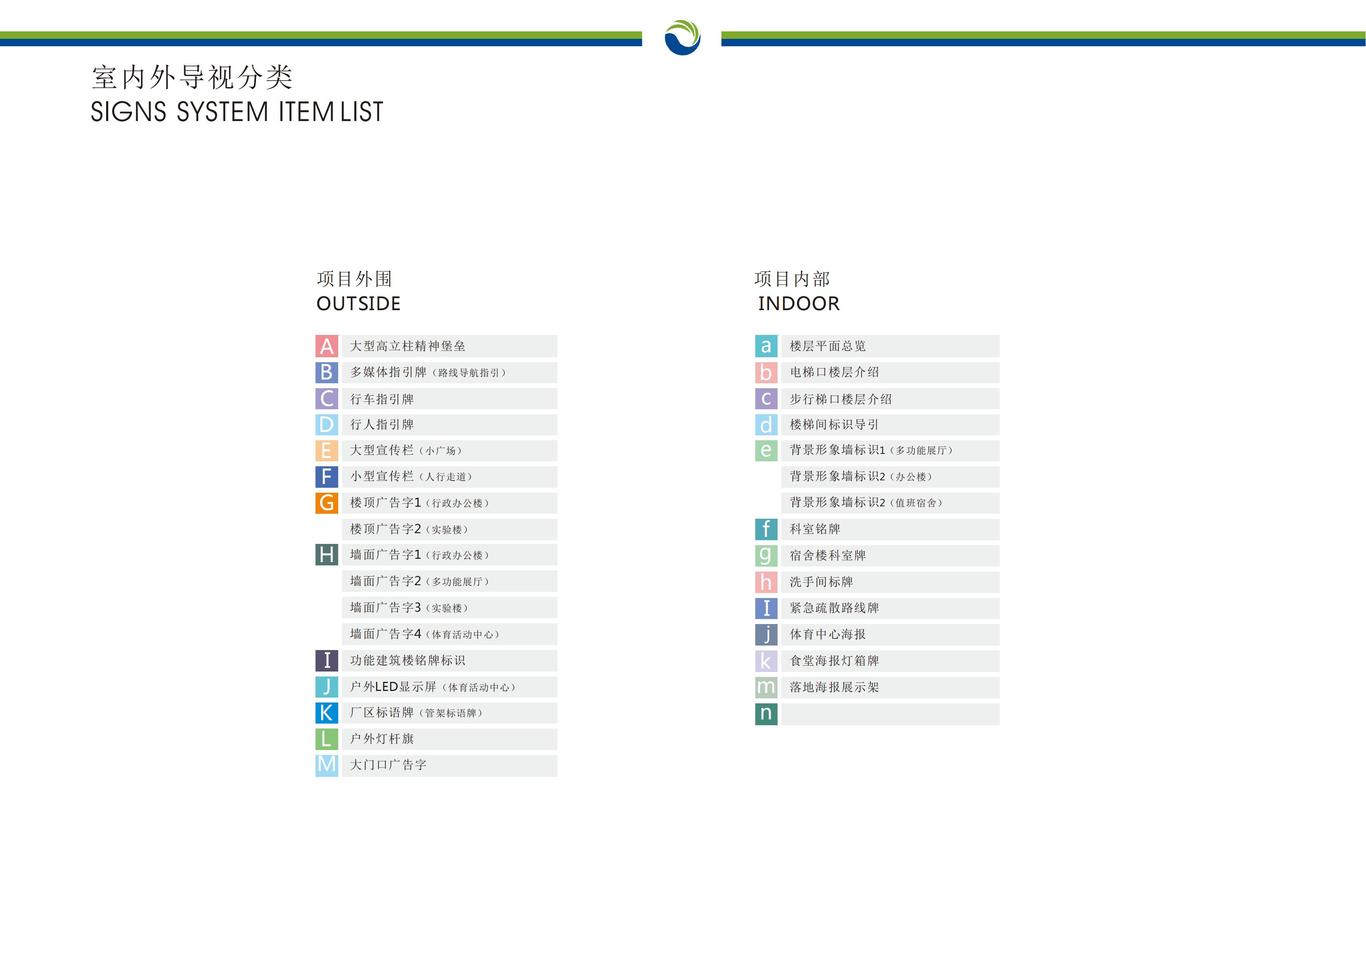Click the 大型宣传栏（小广场）row

(x=449, y=450)
